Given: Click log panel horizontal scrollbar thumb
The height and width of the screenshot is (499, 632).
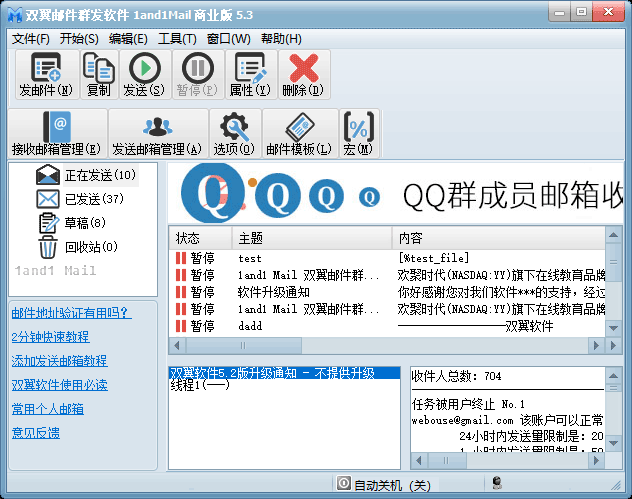Looking at the screenshot, I should 446,460.
